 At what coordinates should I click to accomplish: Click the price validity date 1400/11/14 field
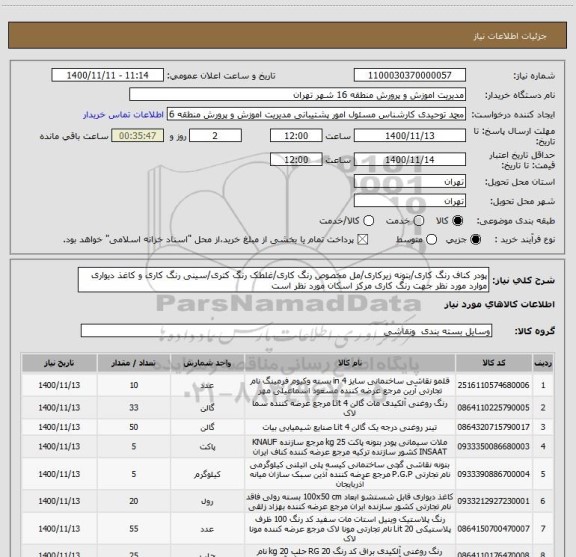click(410, 159)
